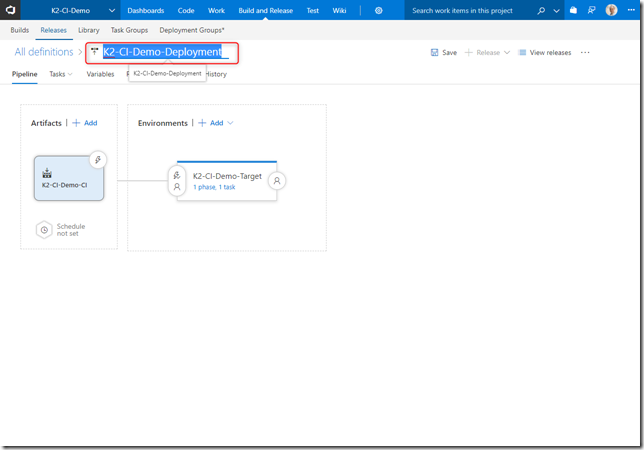
Task: Select the History tab
Action: pos(216,74)
